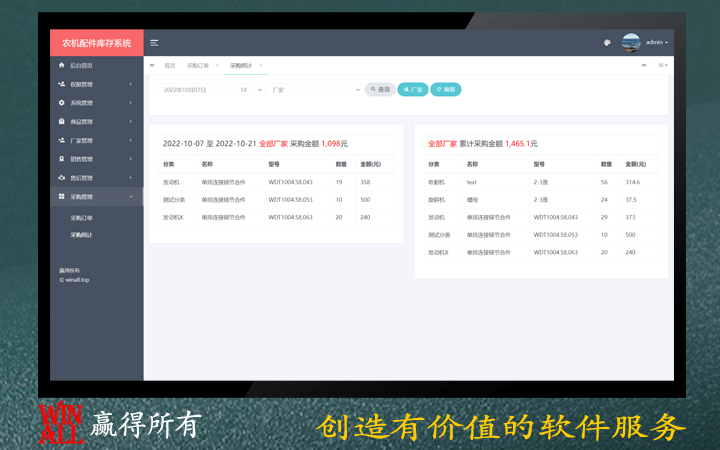Click the 1,465.1 cumulative total
720x450 pixels.
[518, 144]
